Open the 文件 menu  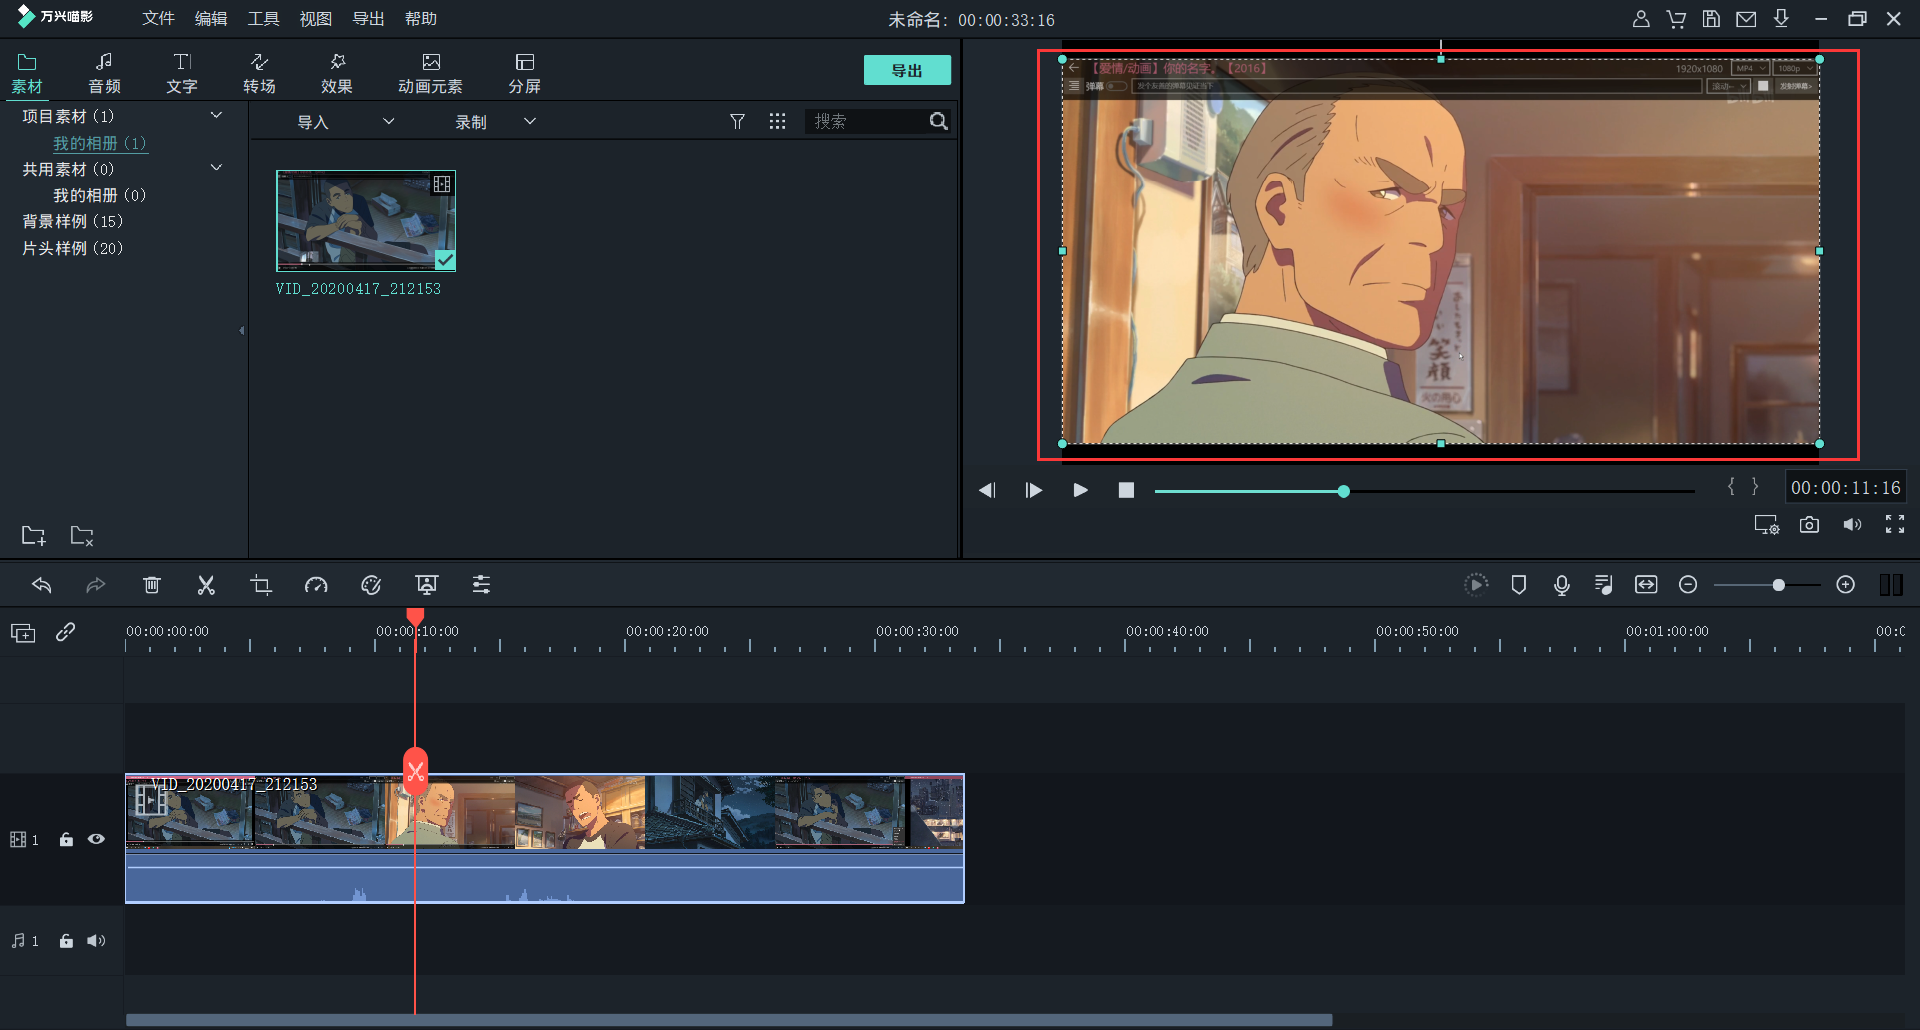158,19
